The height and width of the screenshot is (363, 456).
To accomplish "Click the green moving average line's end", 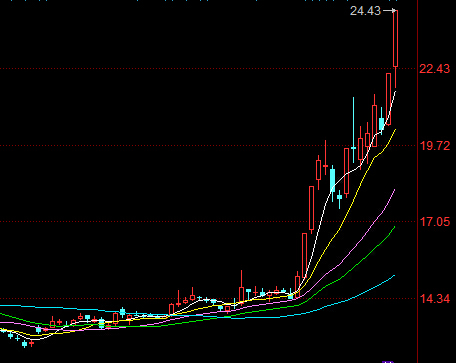I will [394, 228].
